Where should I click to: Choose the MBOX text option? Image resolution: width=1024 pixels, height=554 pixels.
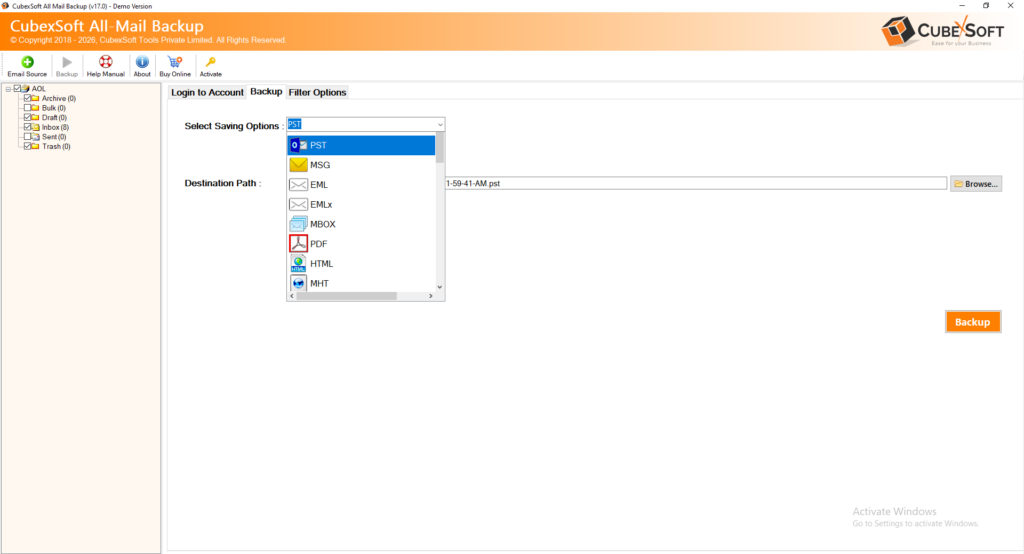[x=323, y=224]
